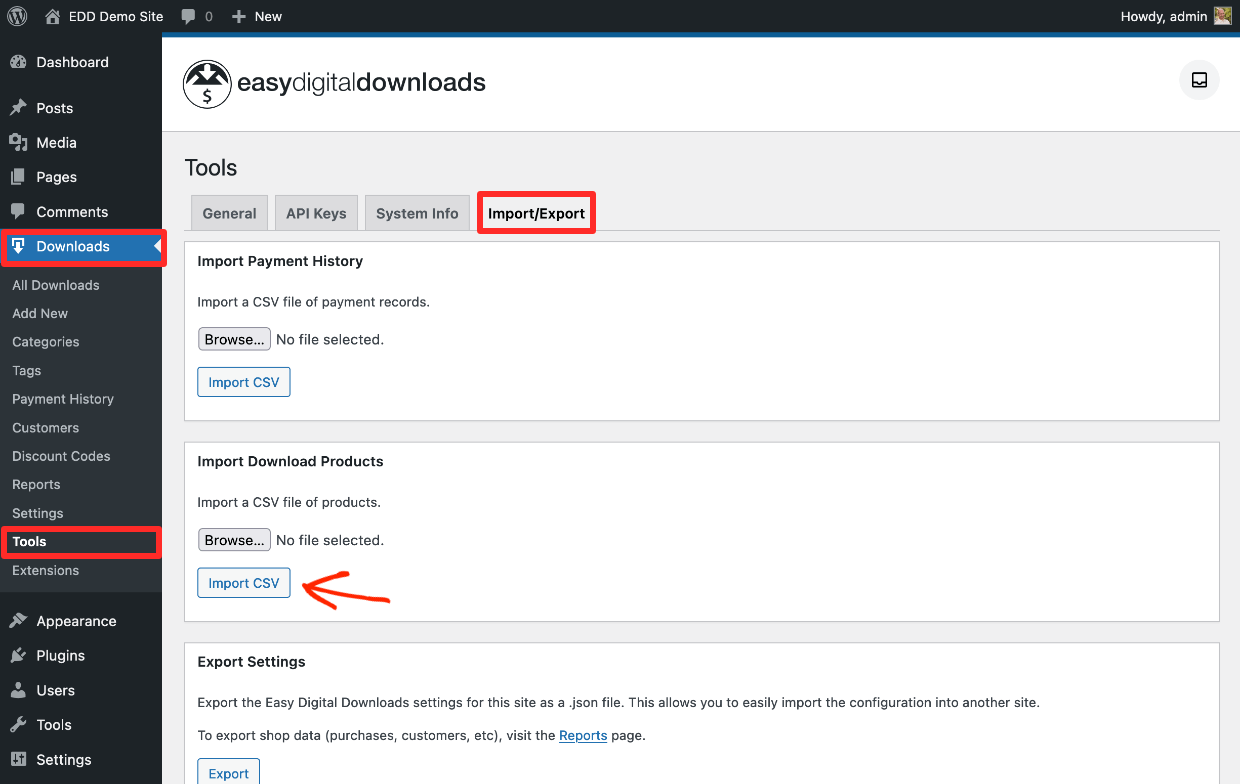Select the Dashboard icon in the sidebar

coord(20,62)
